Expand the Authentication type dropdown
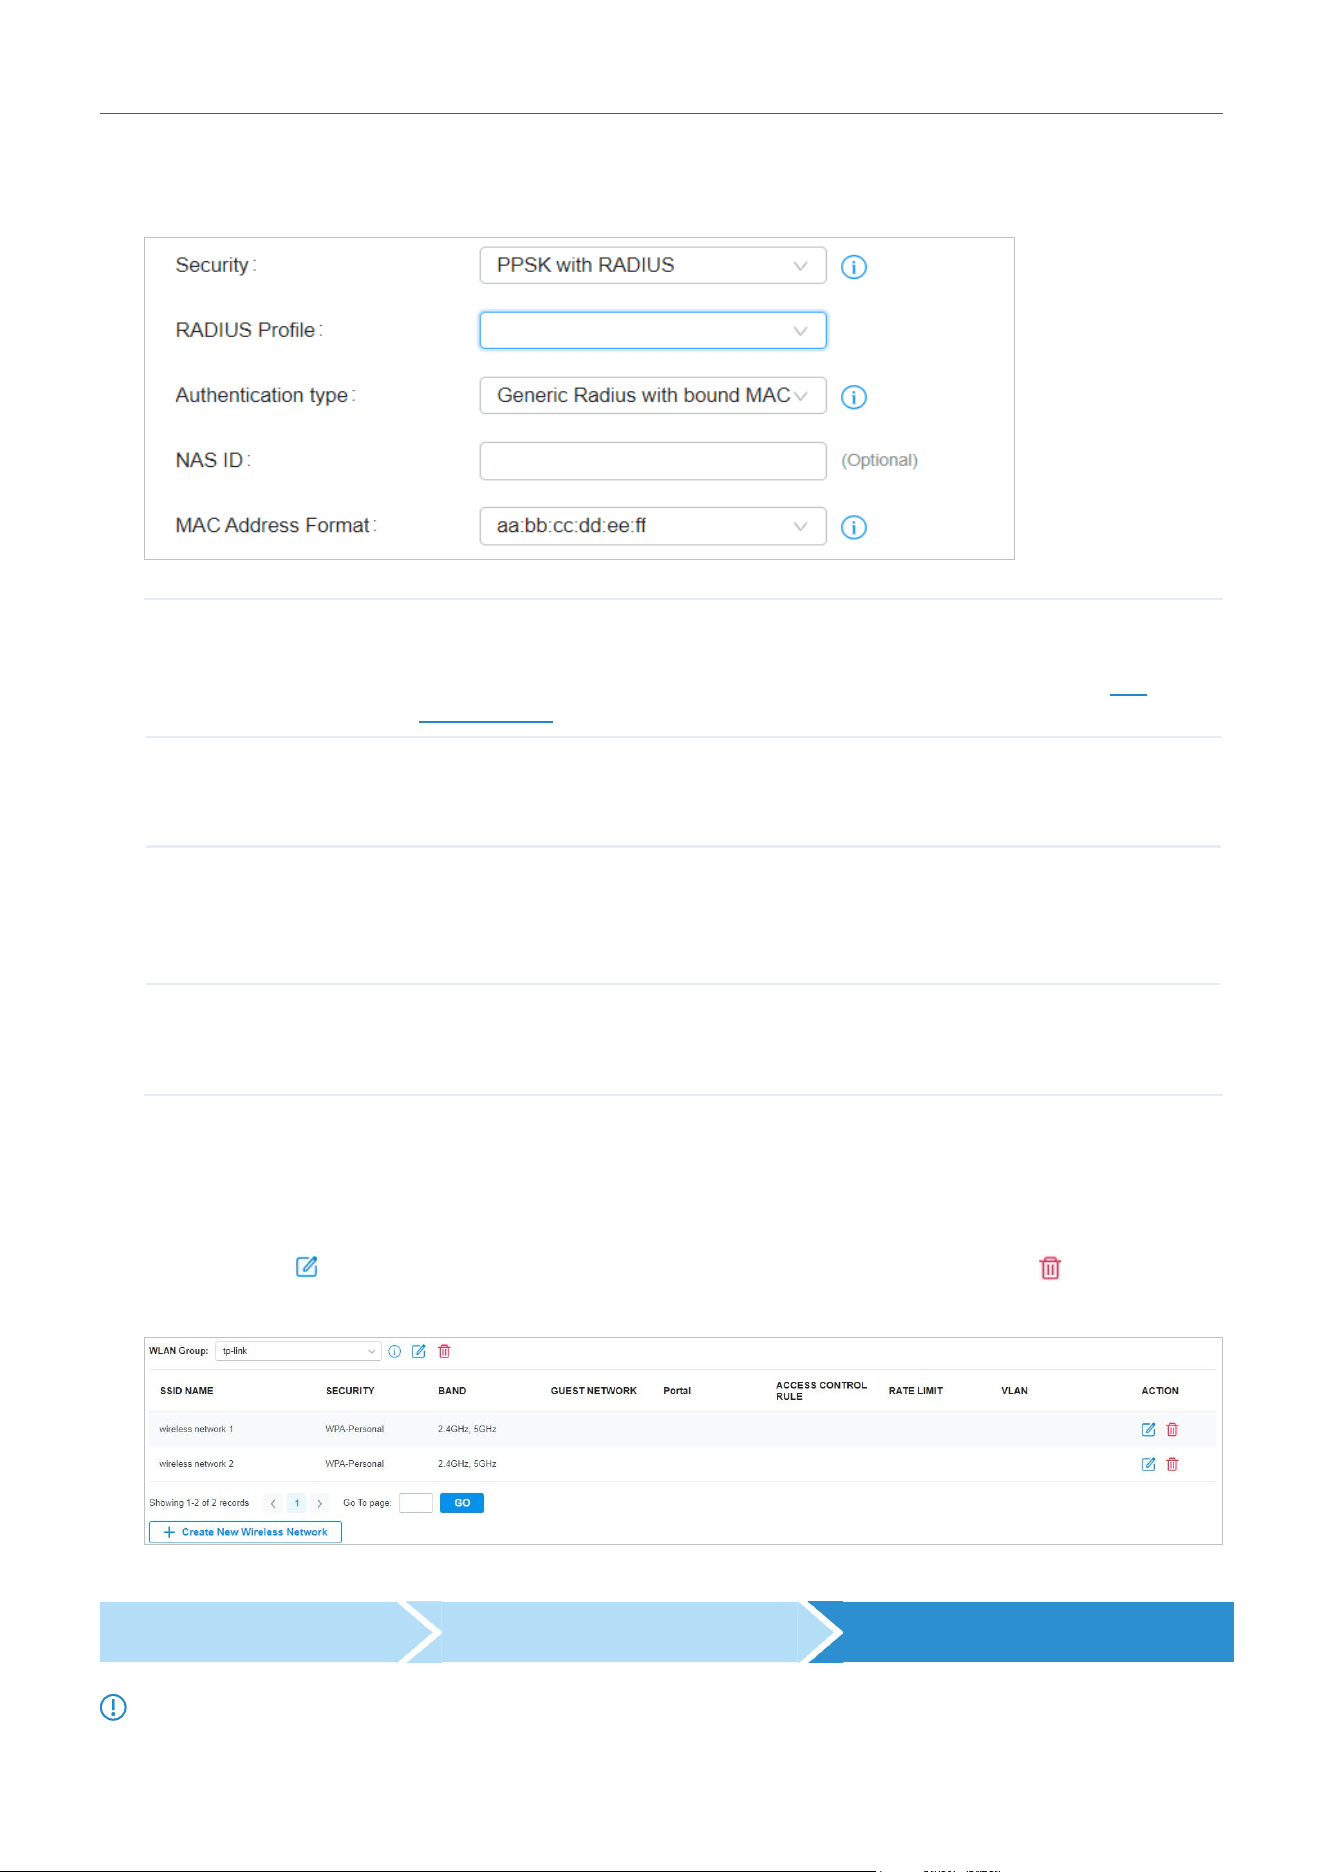The width and height of the screenshot is (1324, 1872). (653, 395)
